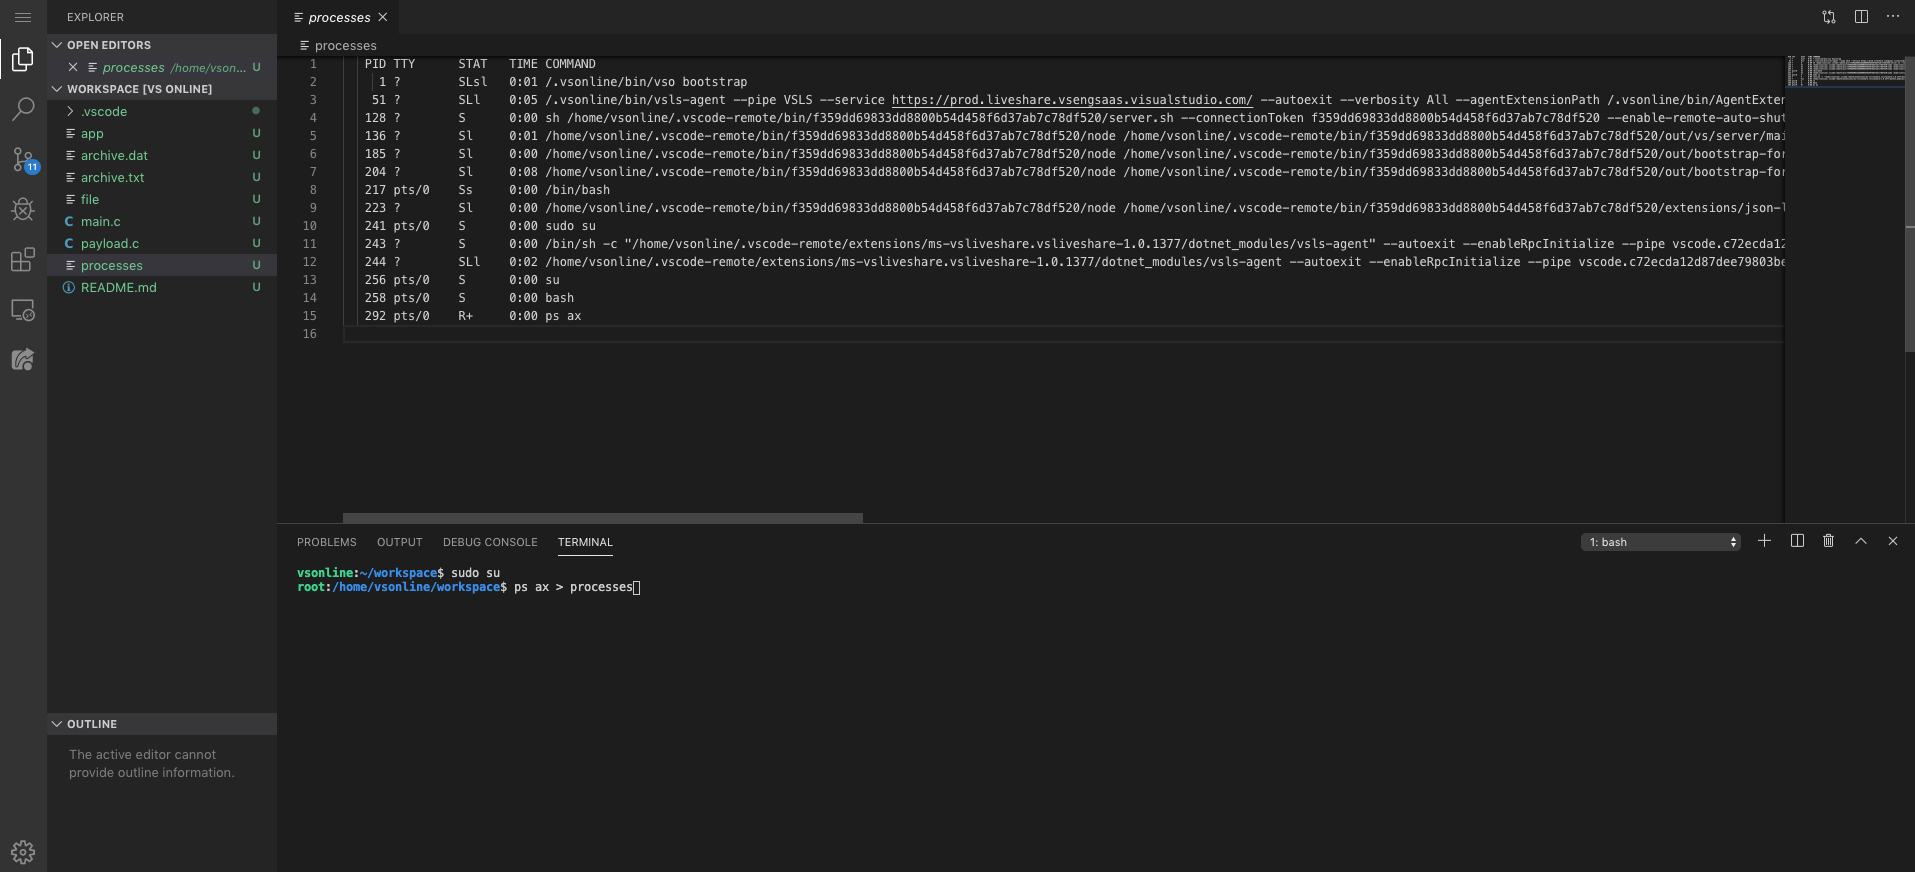Open the Run and Debug view
Screen dimensions: 1915x872
click(x=23, y=209)
